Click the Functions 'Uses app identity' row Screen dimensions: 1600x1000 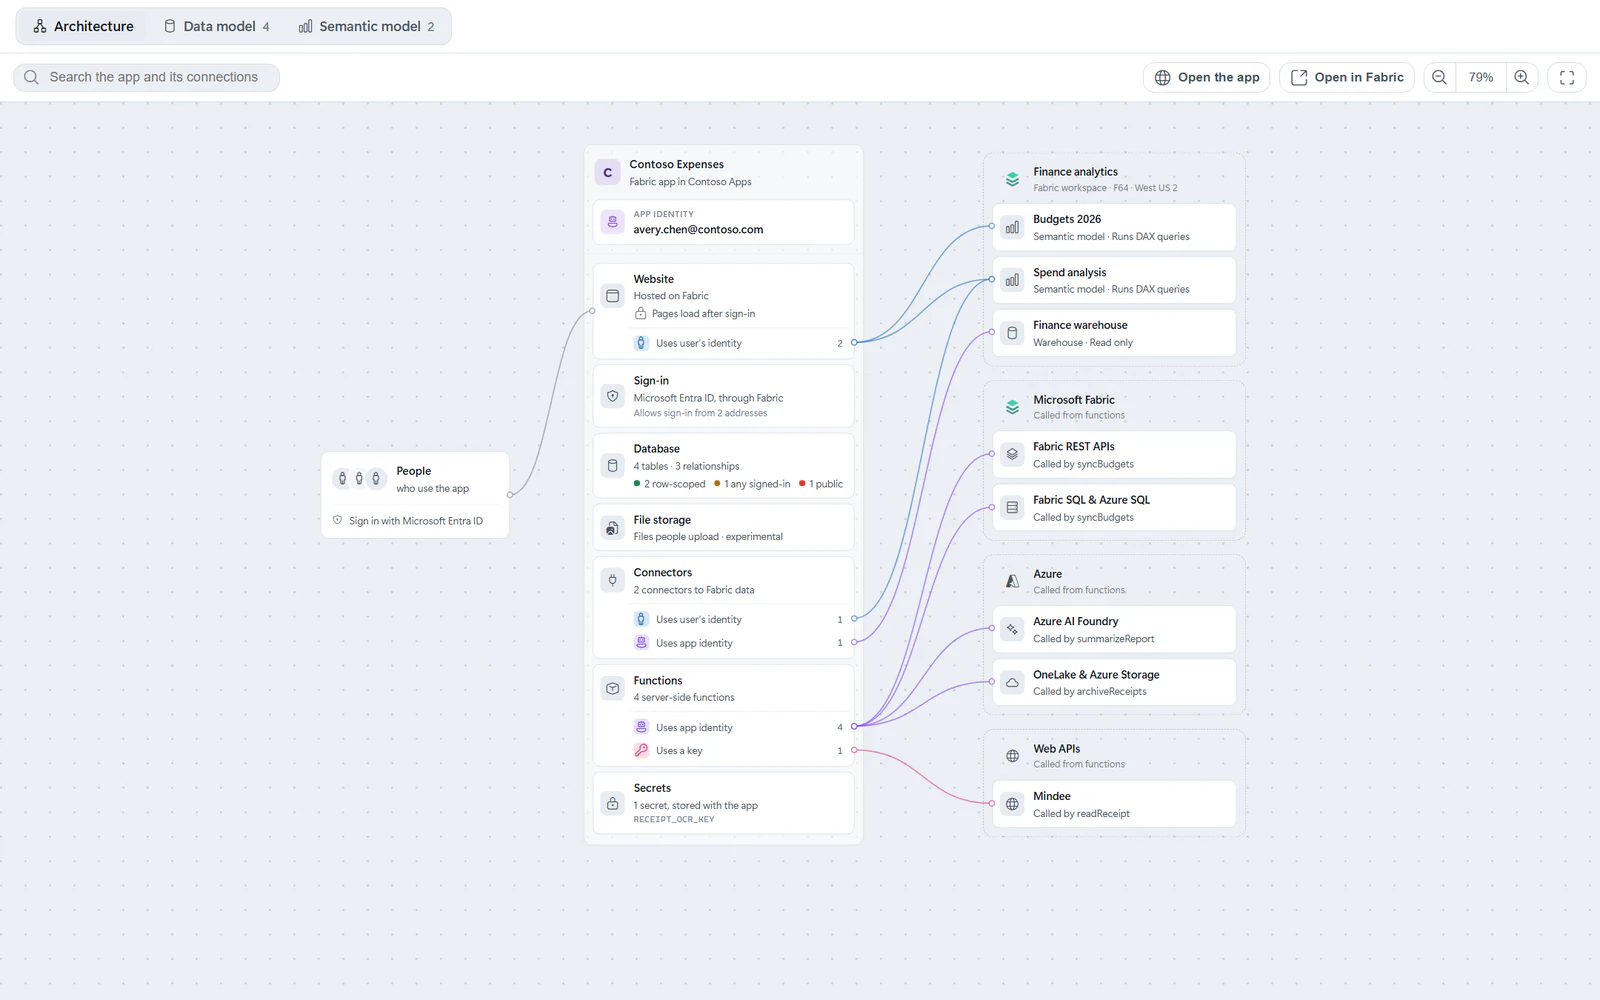(738, 727)
